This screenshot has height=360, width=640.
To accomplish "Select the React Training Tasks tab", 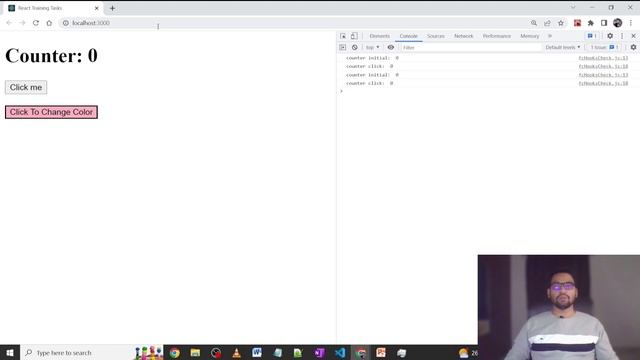I will pos(53,8).
